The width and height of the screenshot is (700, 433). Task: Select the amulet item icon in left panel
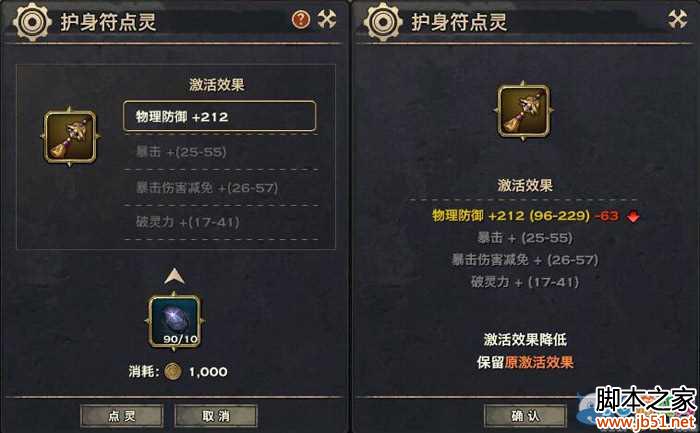[70, 137]
